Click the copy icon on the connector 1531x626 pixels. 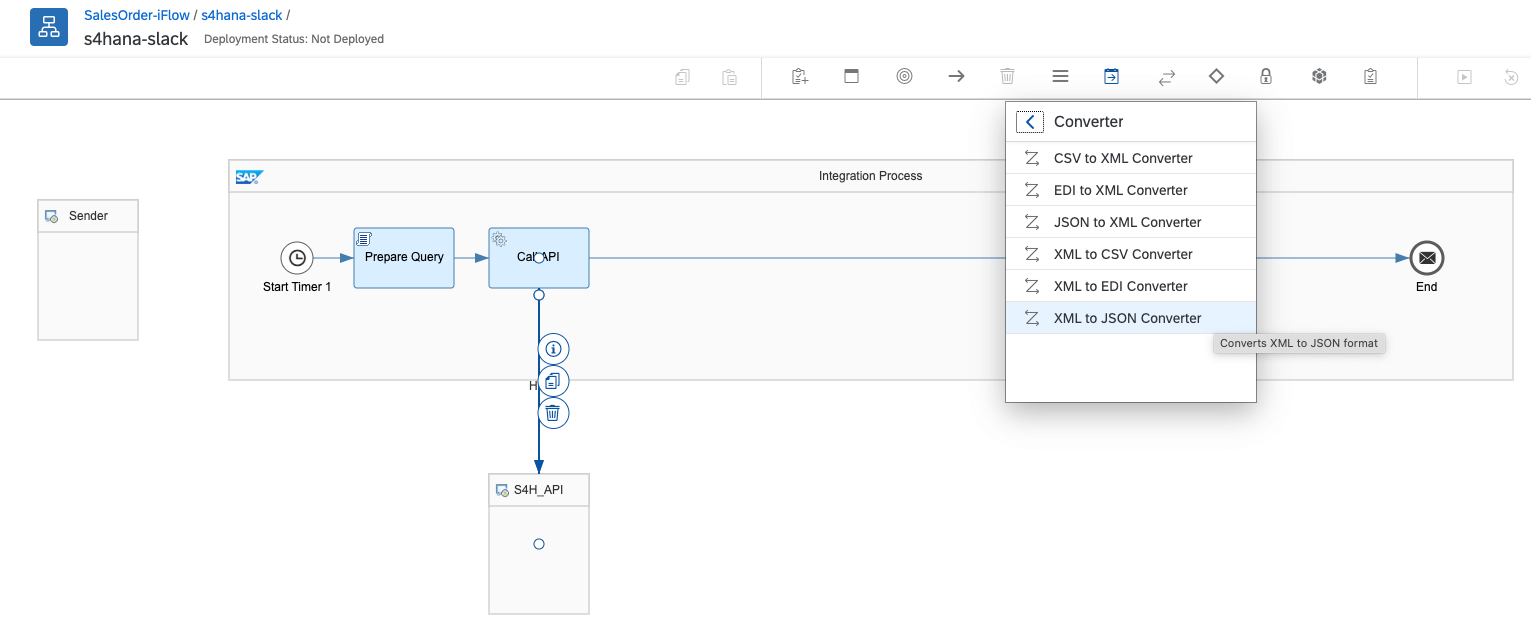(553, 381)
